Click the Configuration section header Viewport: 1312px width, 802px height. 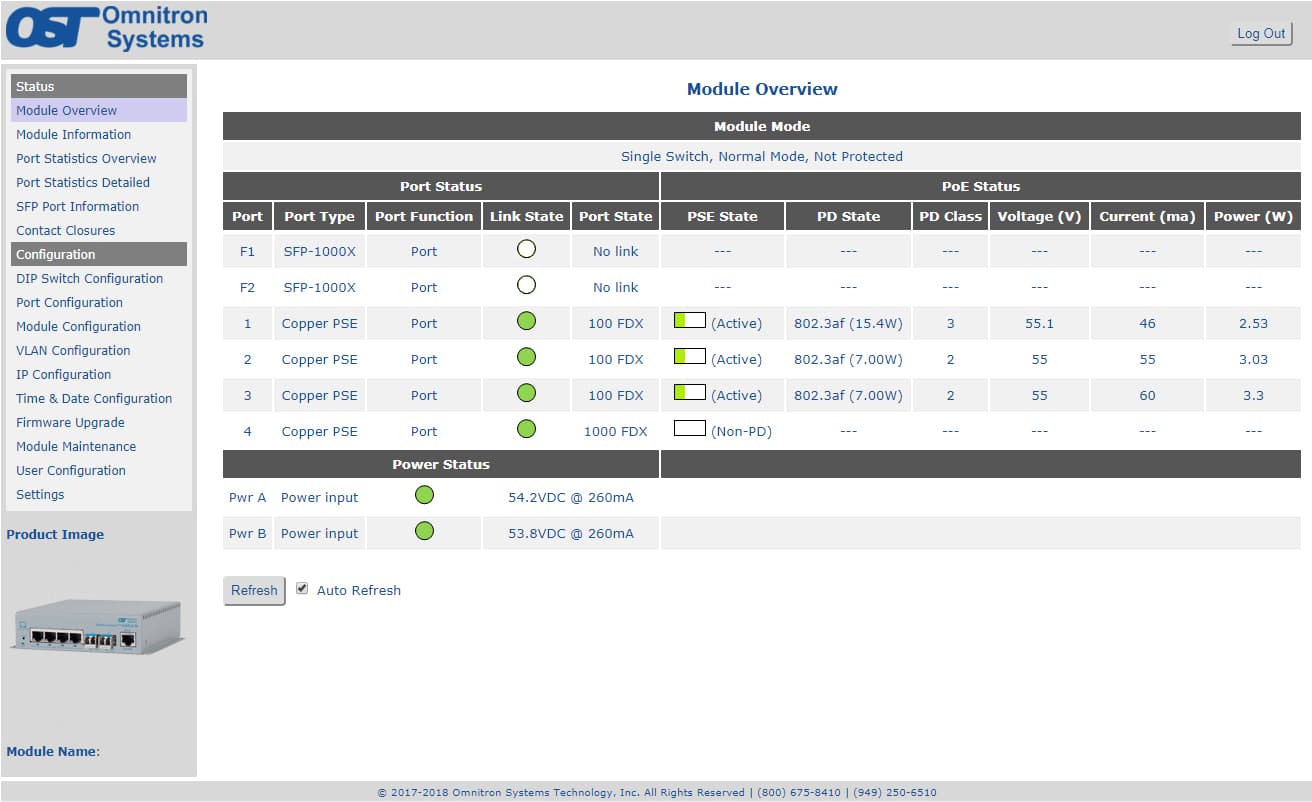tap(99, 254)
